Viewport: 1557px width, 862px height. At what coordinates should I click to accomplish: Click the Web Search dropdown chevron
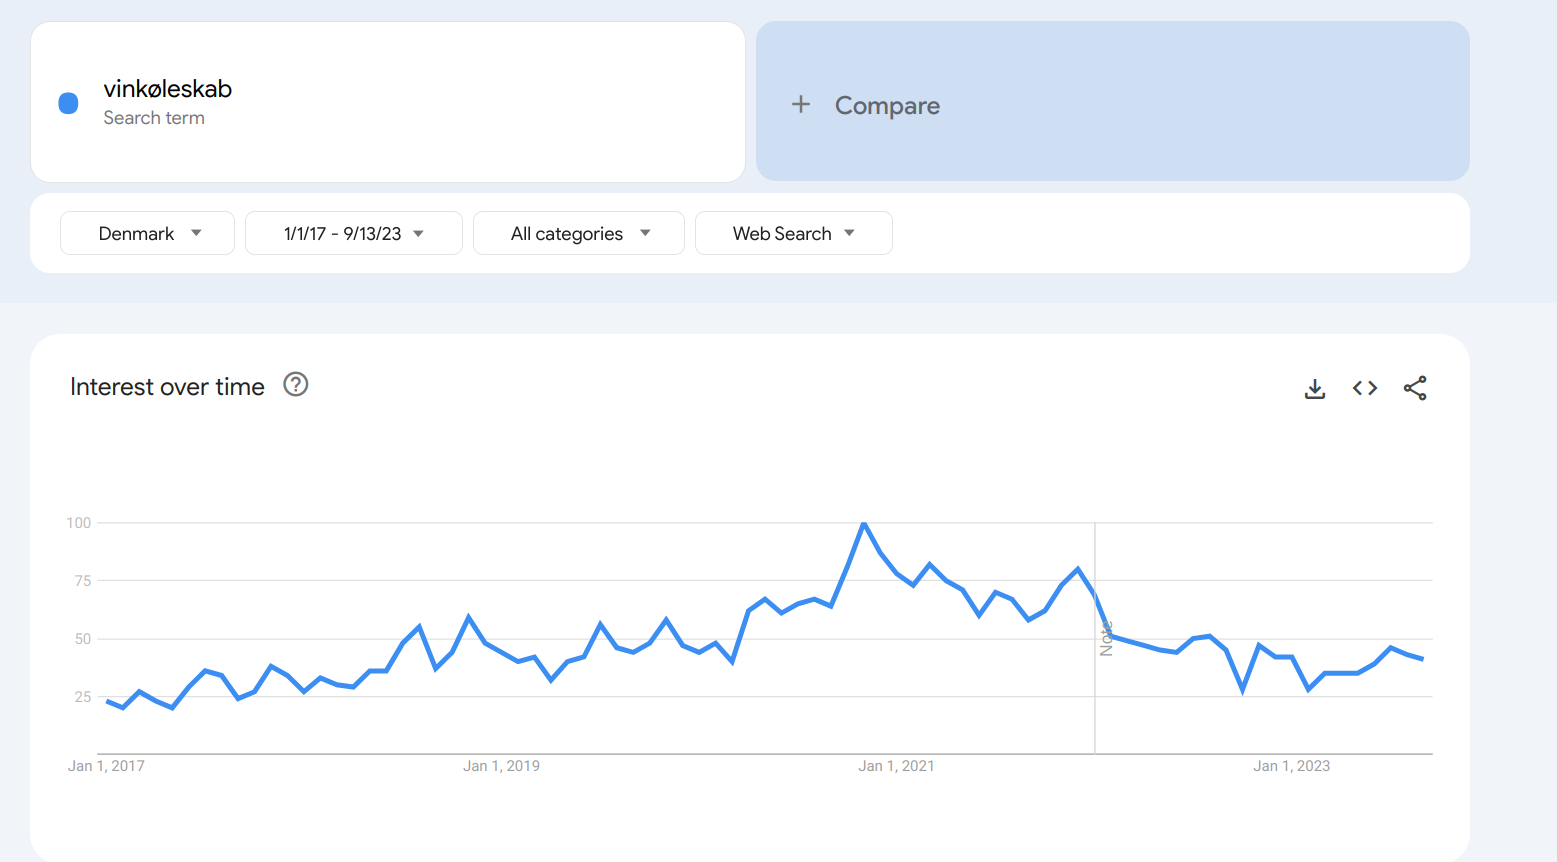point(848,233)
